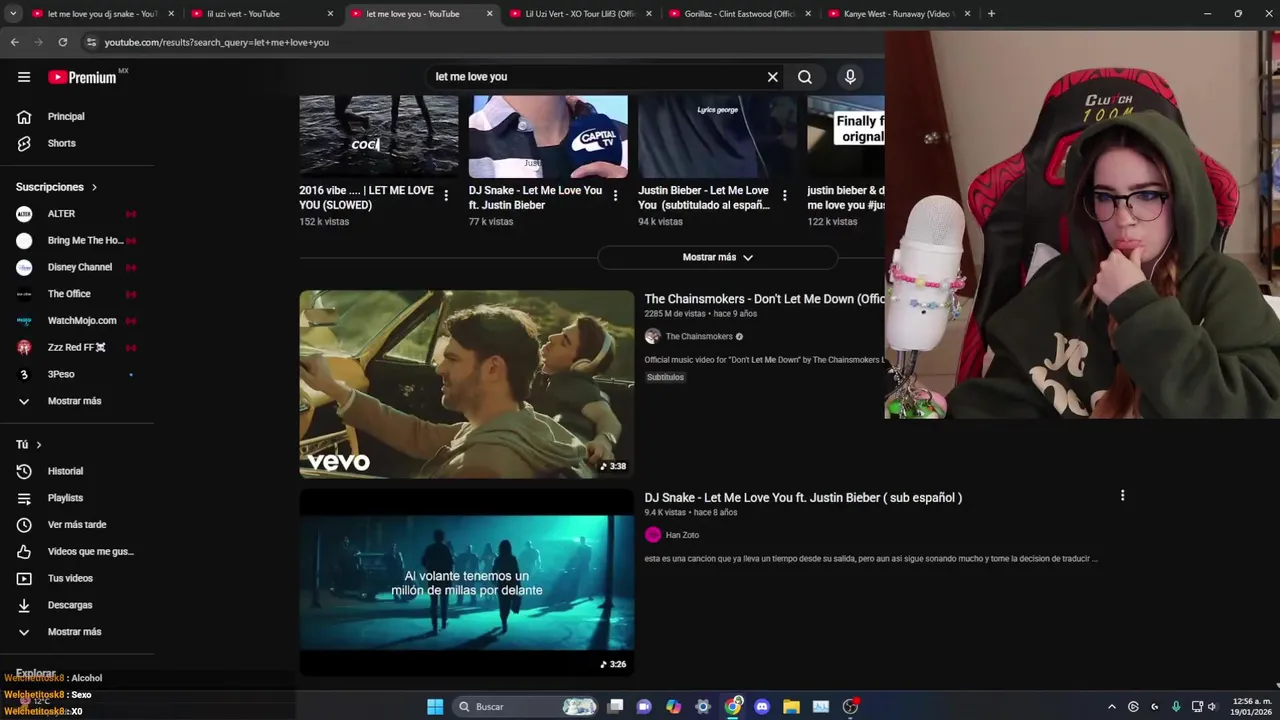Click the green microphone tray icon
Viewport: 1280px width, 720px height.
(1176, 707)
